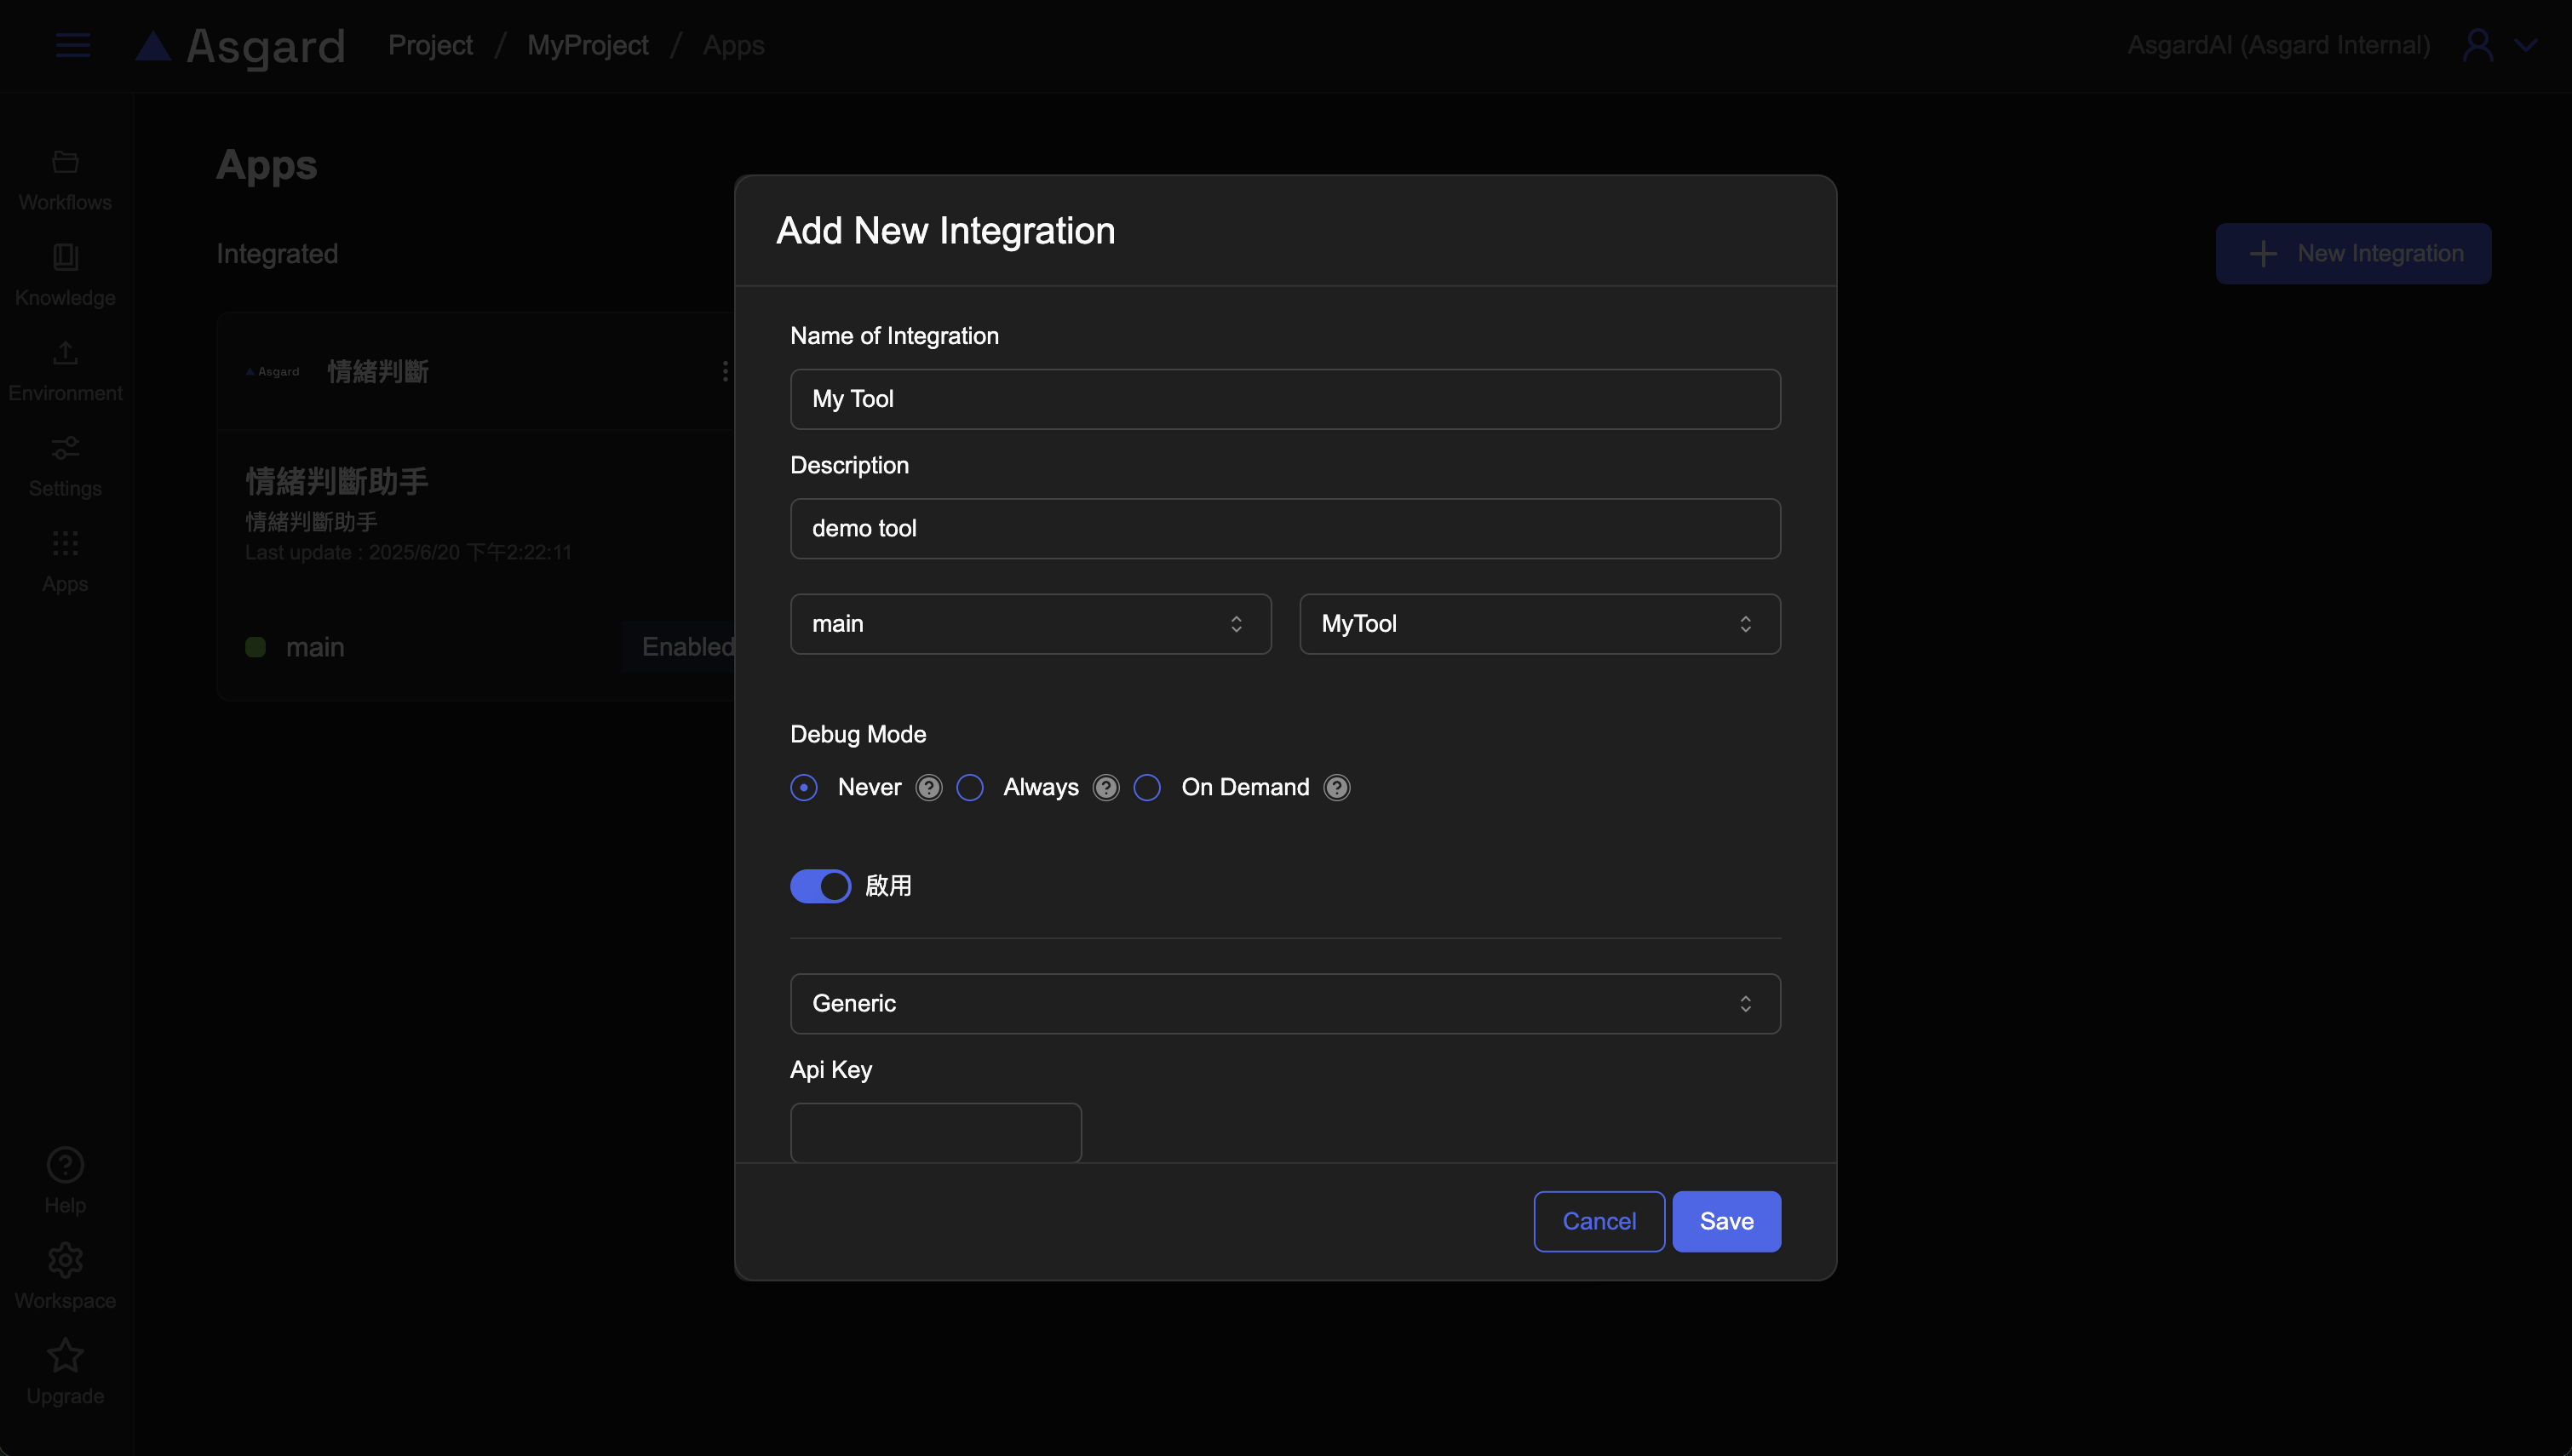The image size is (2572, 1456).
Task: Open Workflows folder icon in sidebar
Action: pyautogui.click(x=65, y=163)
